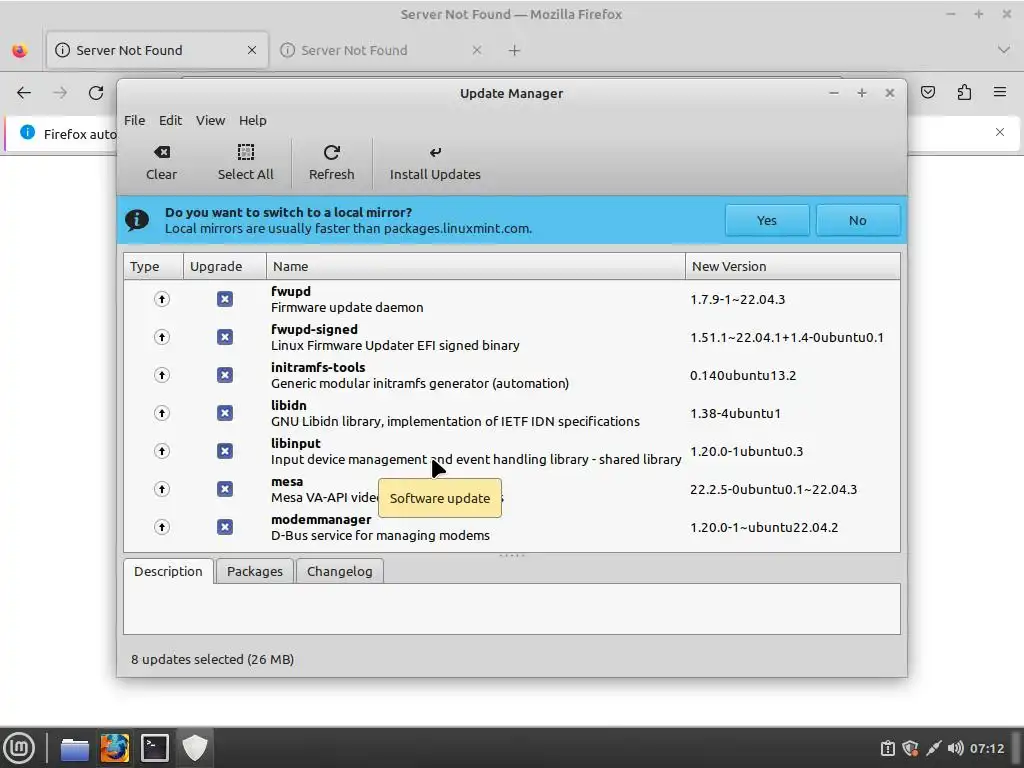Click Select All in the toolbar
This screenshot has width=1024, height=768.
pos(246,163)
